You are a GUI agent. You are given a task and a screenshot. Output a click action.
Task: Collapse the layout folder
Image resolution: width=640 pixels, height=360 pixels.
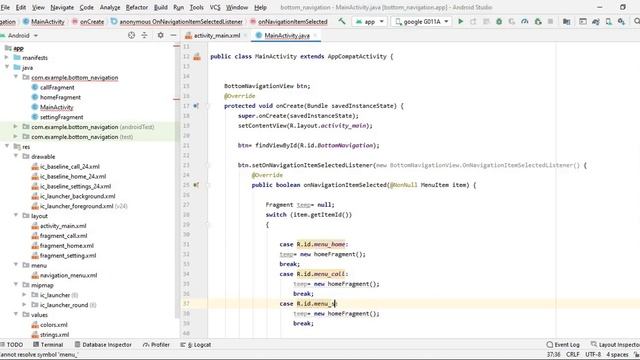tap(16, 216)
